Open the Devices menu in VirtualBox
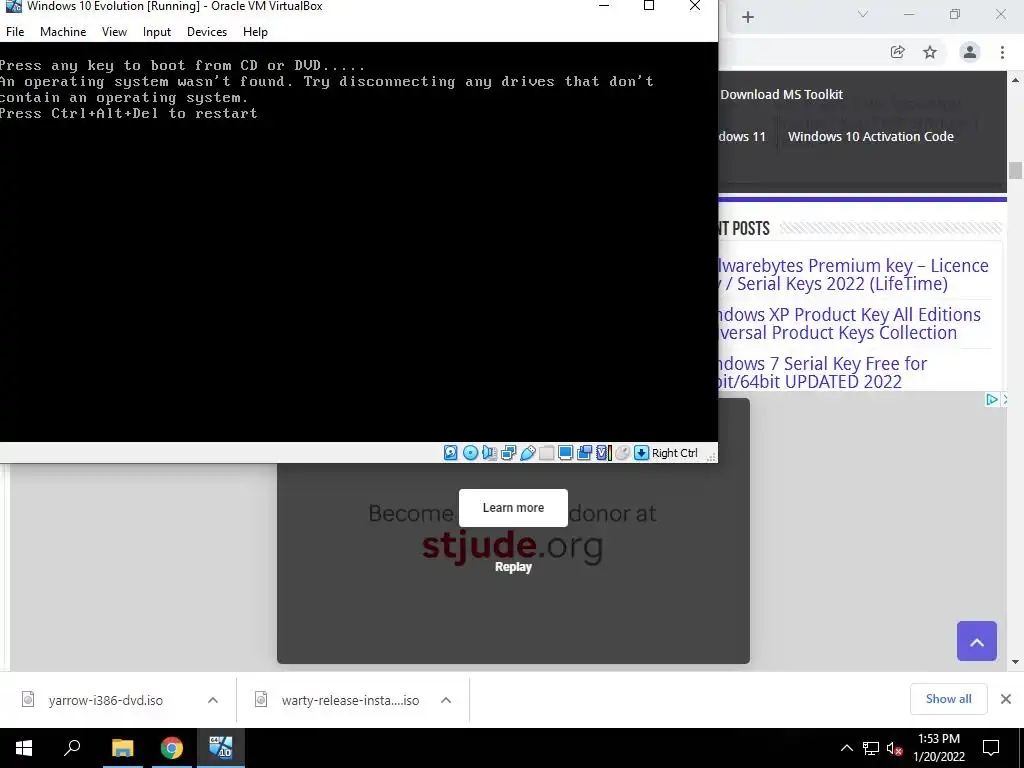Image resolution: width=1024 pixels, height=768 pixels. [x=207, y=31]
